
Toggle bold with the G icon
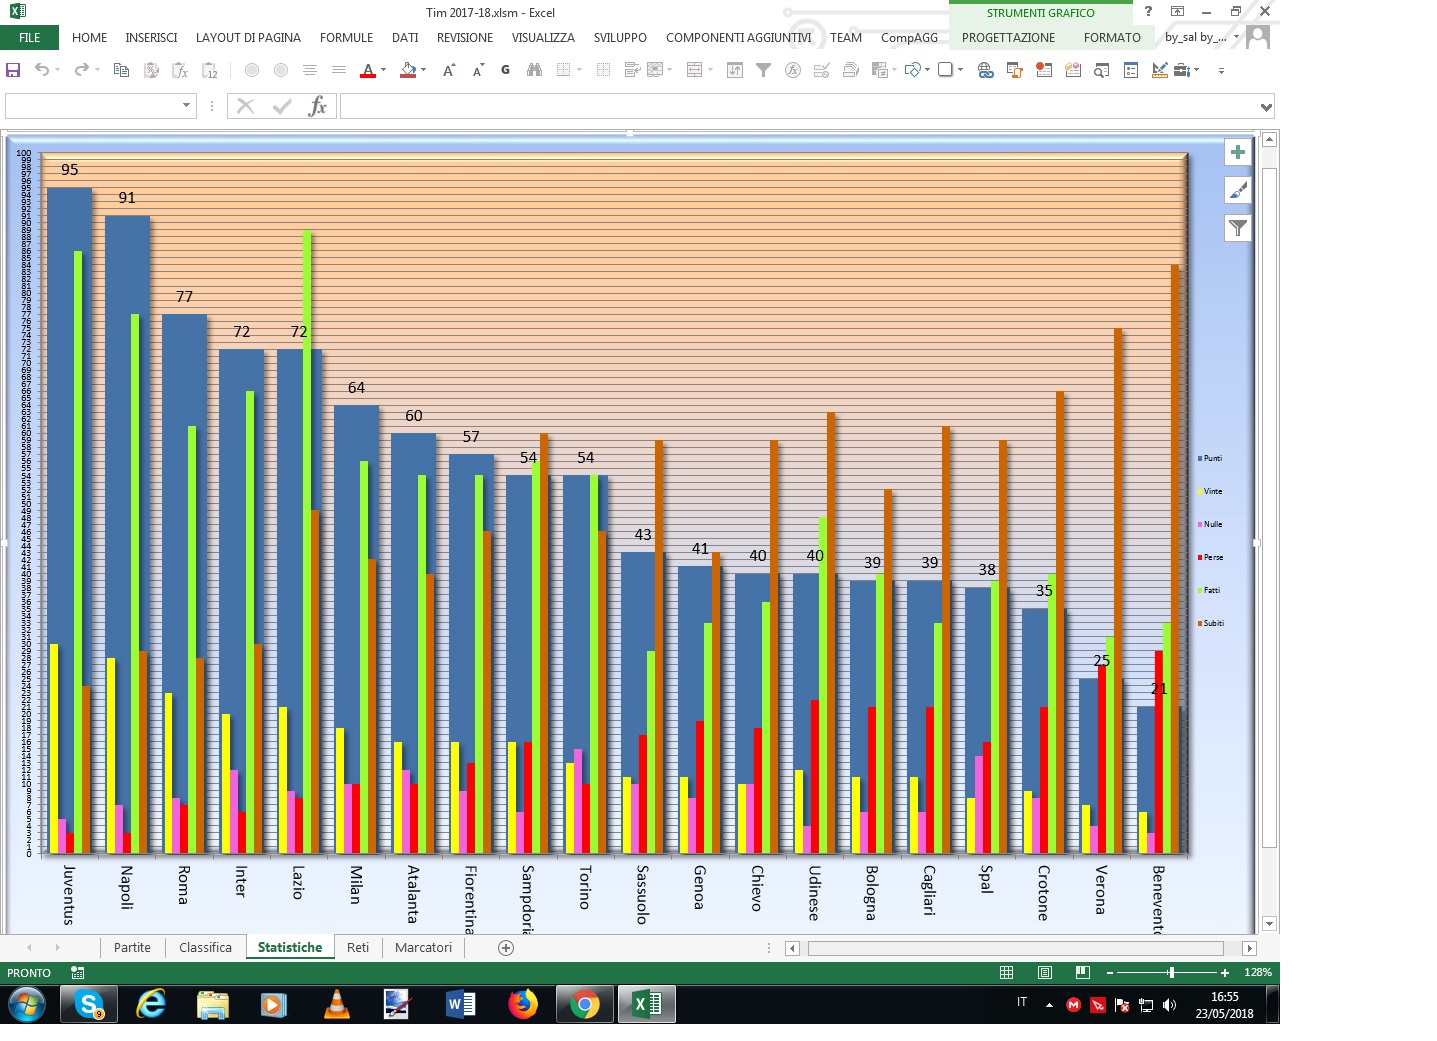506,70
